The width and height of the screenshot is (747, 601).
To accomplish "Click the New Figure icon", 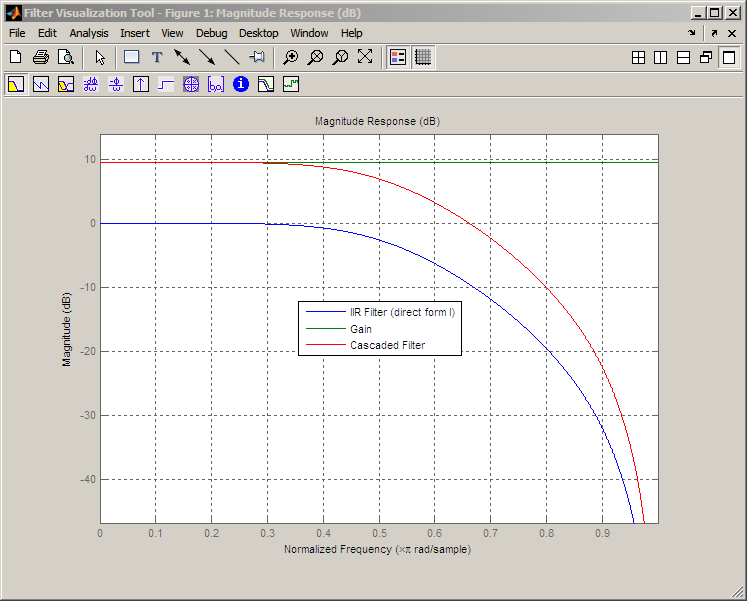I will (16, 57).
